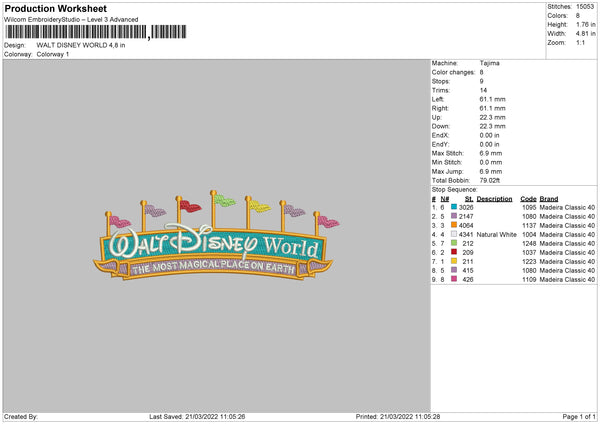Select the Zoom value 1:1
The image size is (600, 424).
pos(580,42)
